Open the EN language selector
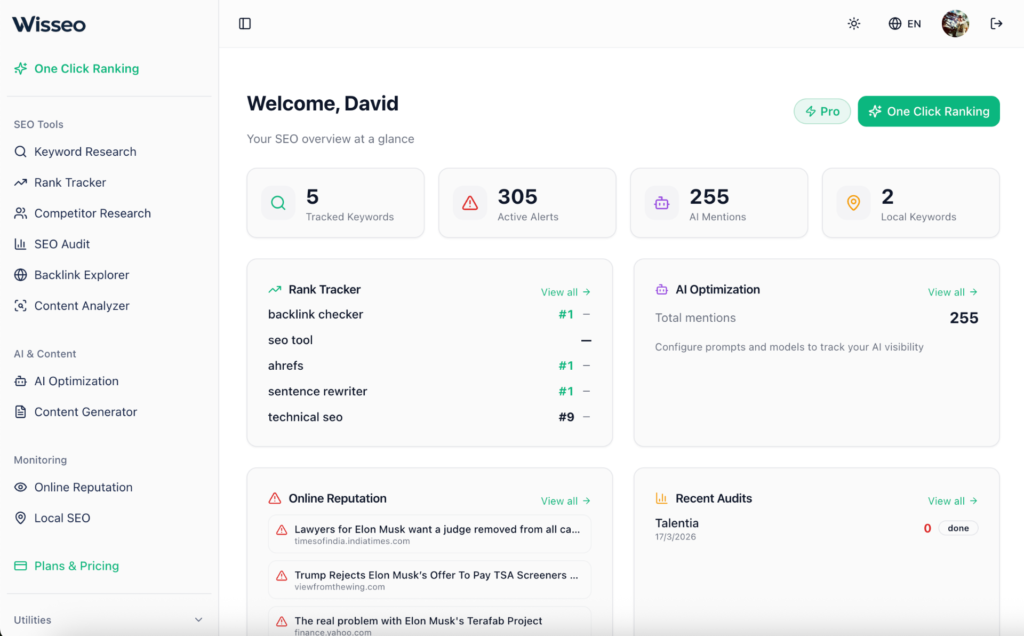1024x636 pixels. 904,24
